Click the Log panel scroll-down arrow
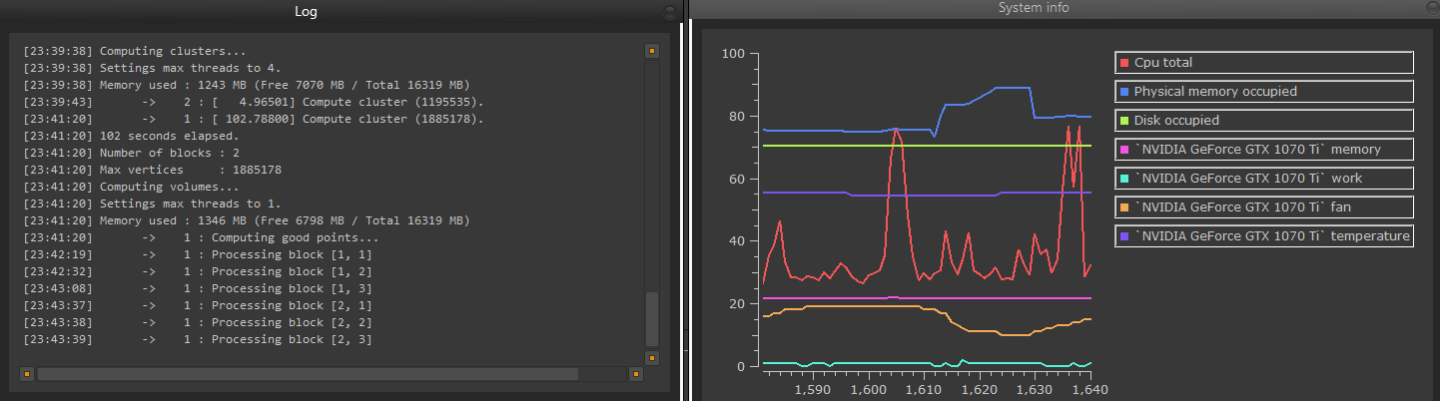Image resolution: width=1440 pixels, height=401 pixels. (x=652, y=357)
